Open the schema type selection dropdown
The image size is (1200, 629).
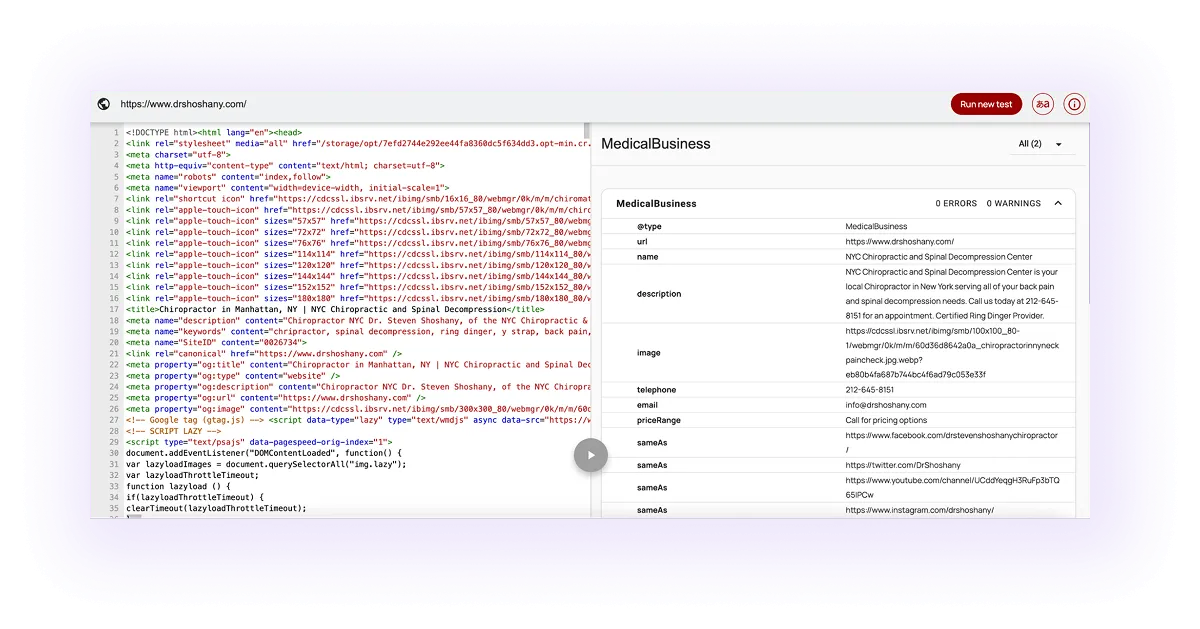(1038, 143)
